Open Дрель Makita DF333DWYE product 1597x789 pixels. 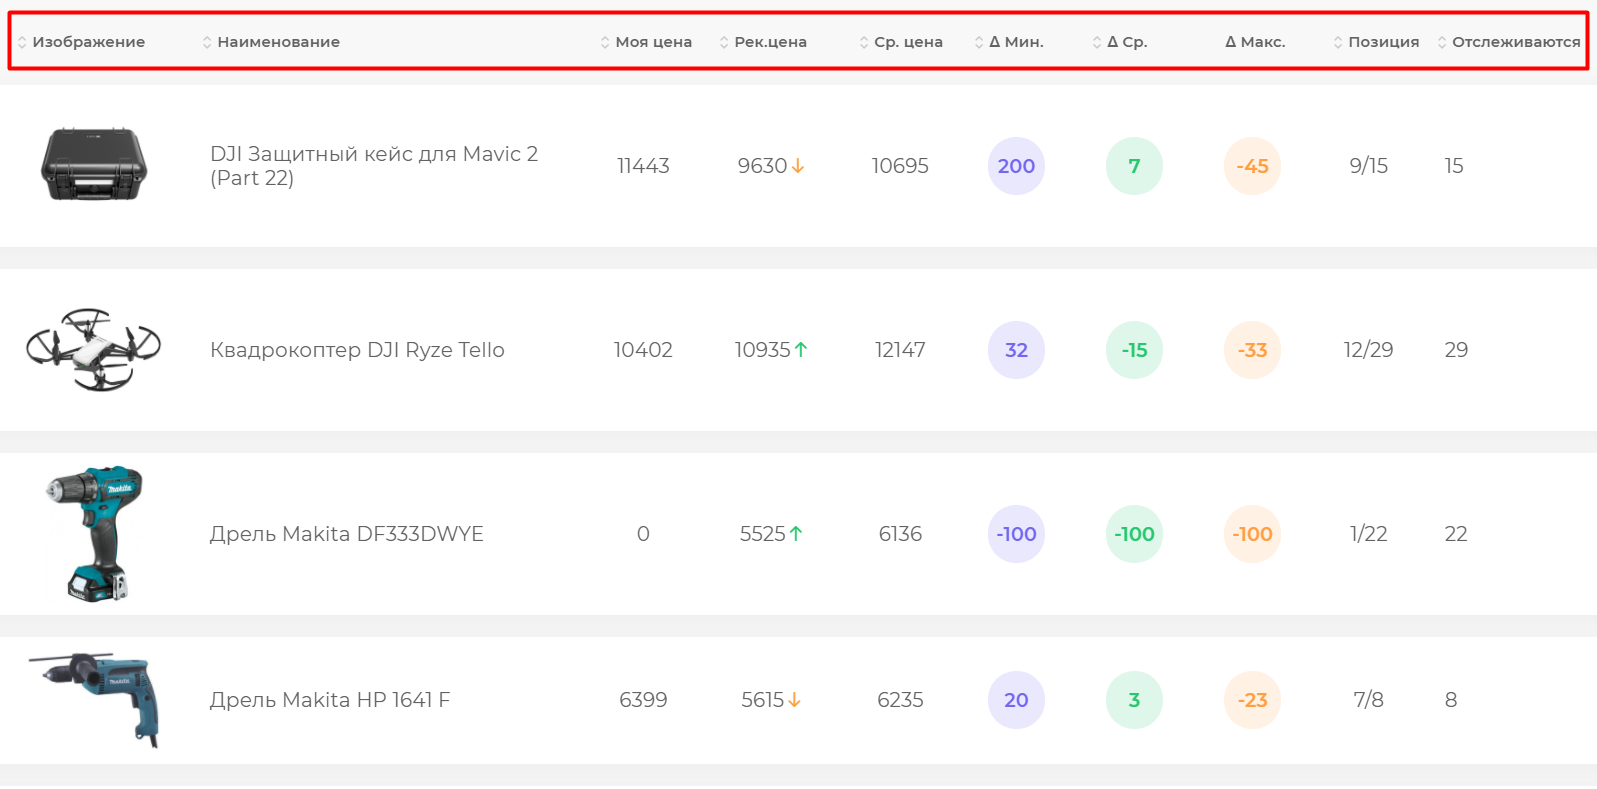[346, 534]
